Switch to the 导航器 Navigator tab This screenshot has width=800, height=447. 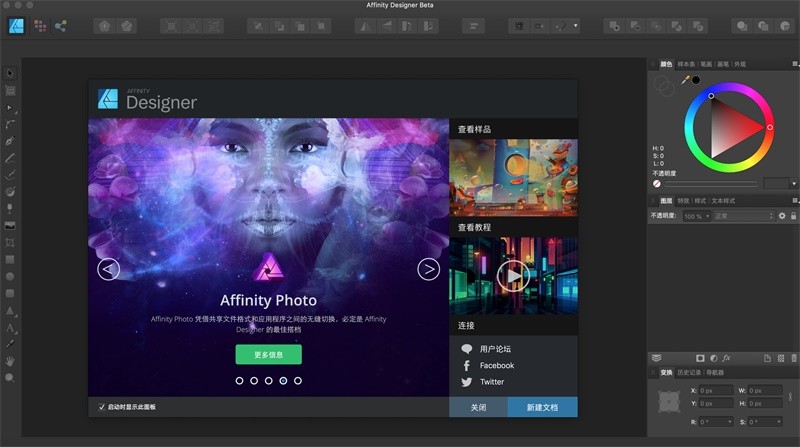click(x=715, y=372)
